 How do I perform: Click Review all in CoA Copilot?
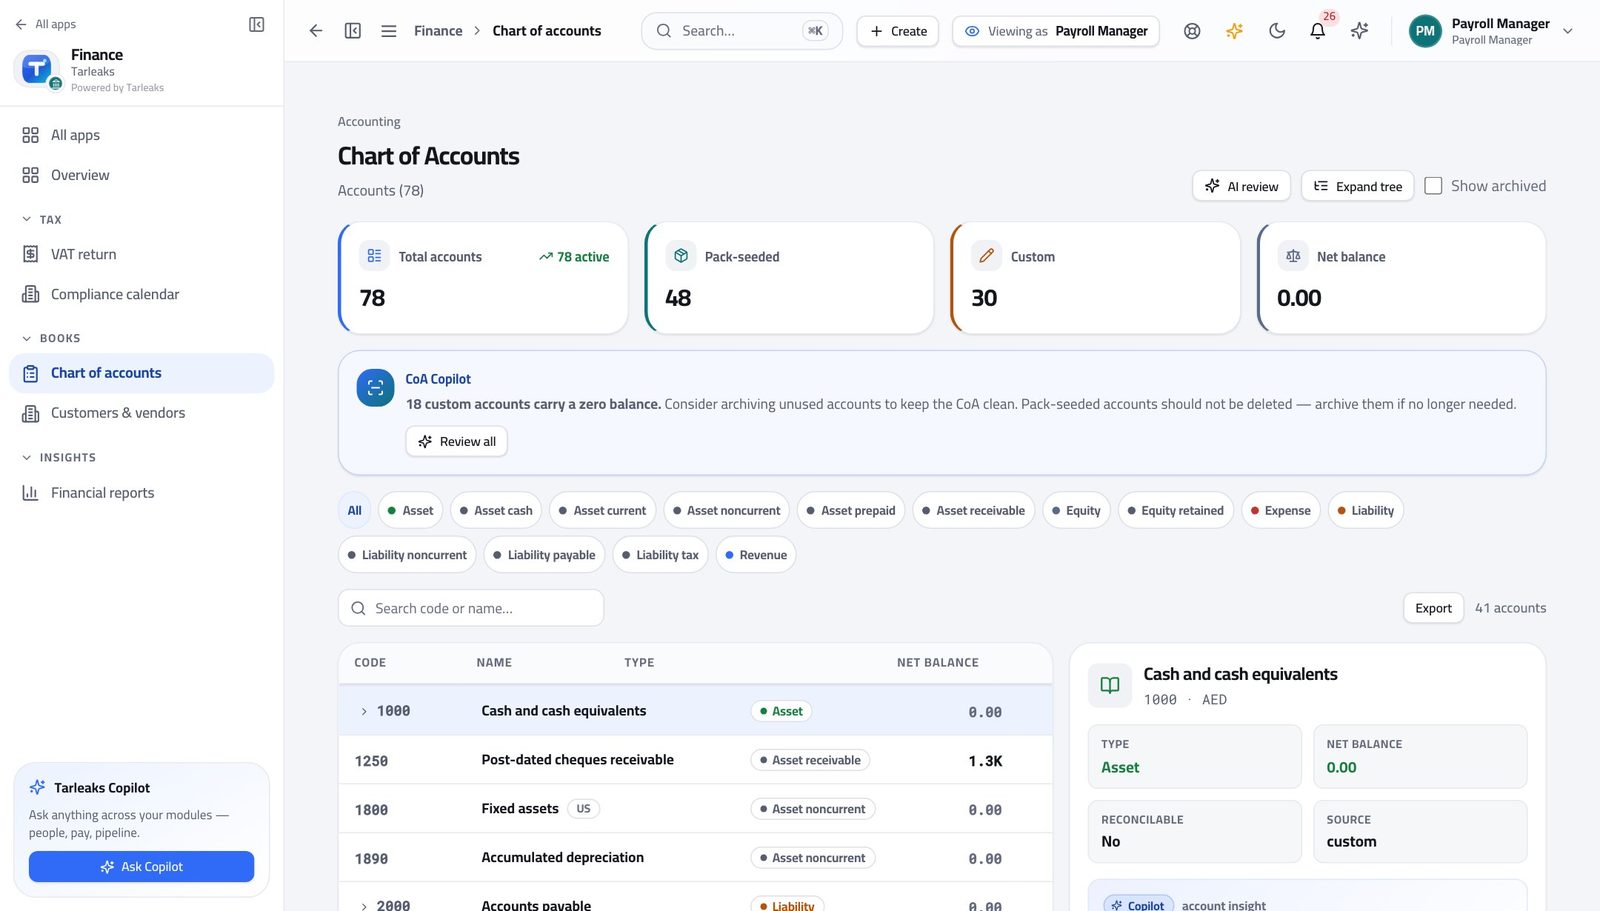(456, 441)
